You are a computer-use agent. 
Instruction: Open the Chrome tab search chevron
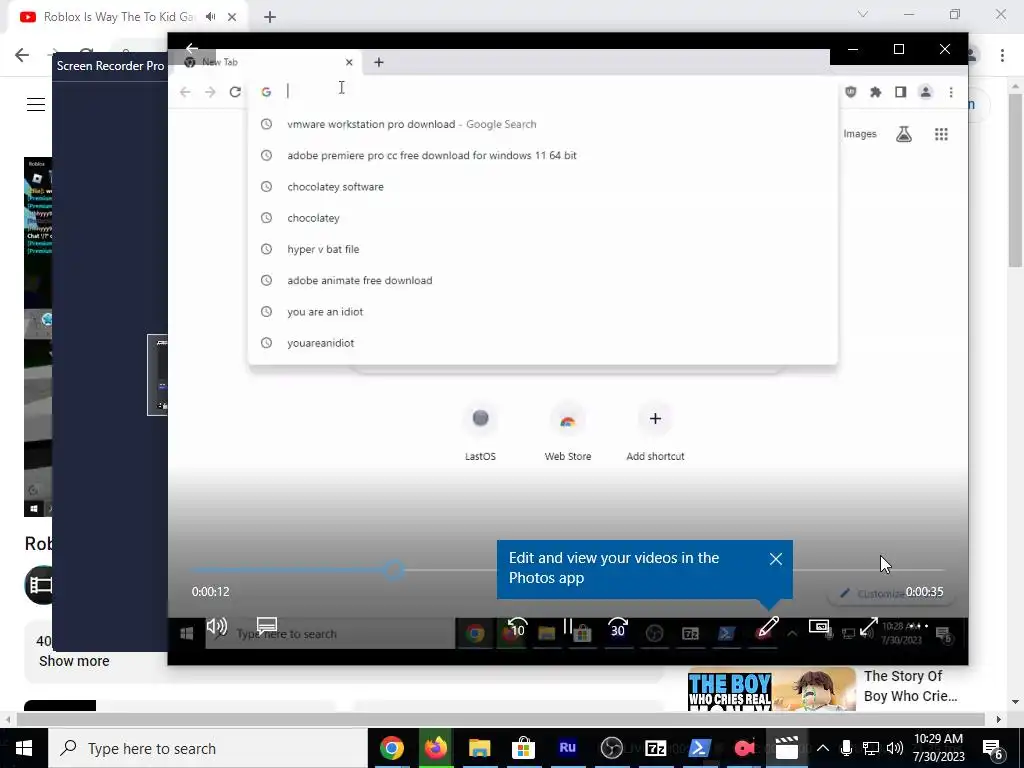click(x=863, y=14)
